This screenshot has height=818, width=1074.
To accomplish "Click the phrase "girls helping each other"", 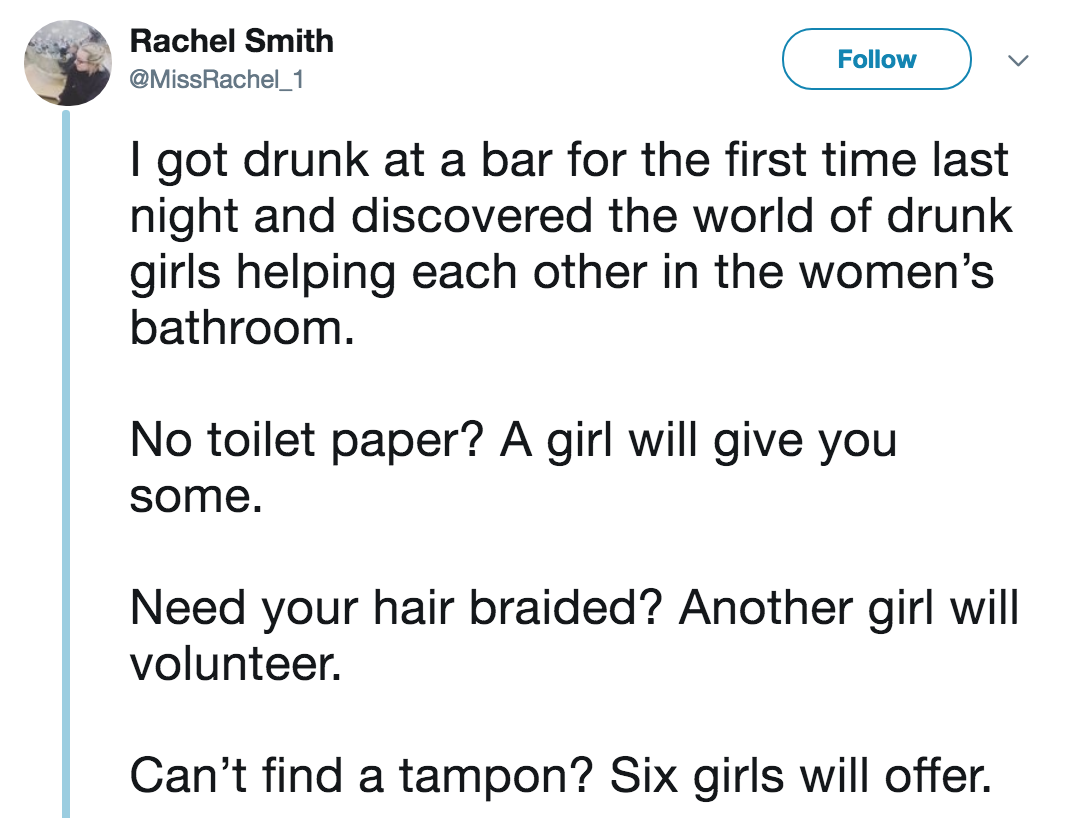I will tap(388, 273).
